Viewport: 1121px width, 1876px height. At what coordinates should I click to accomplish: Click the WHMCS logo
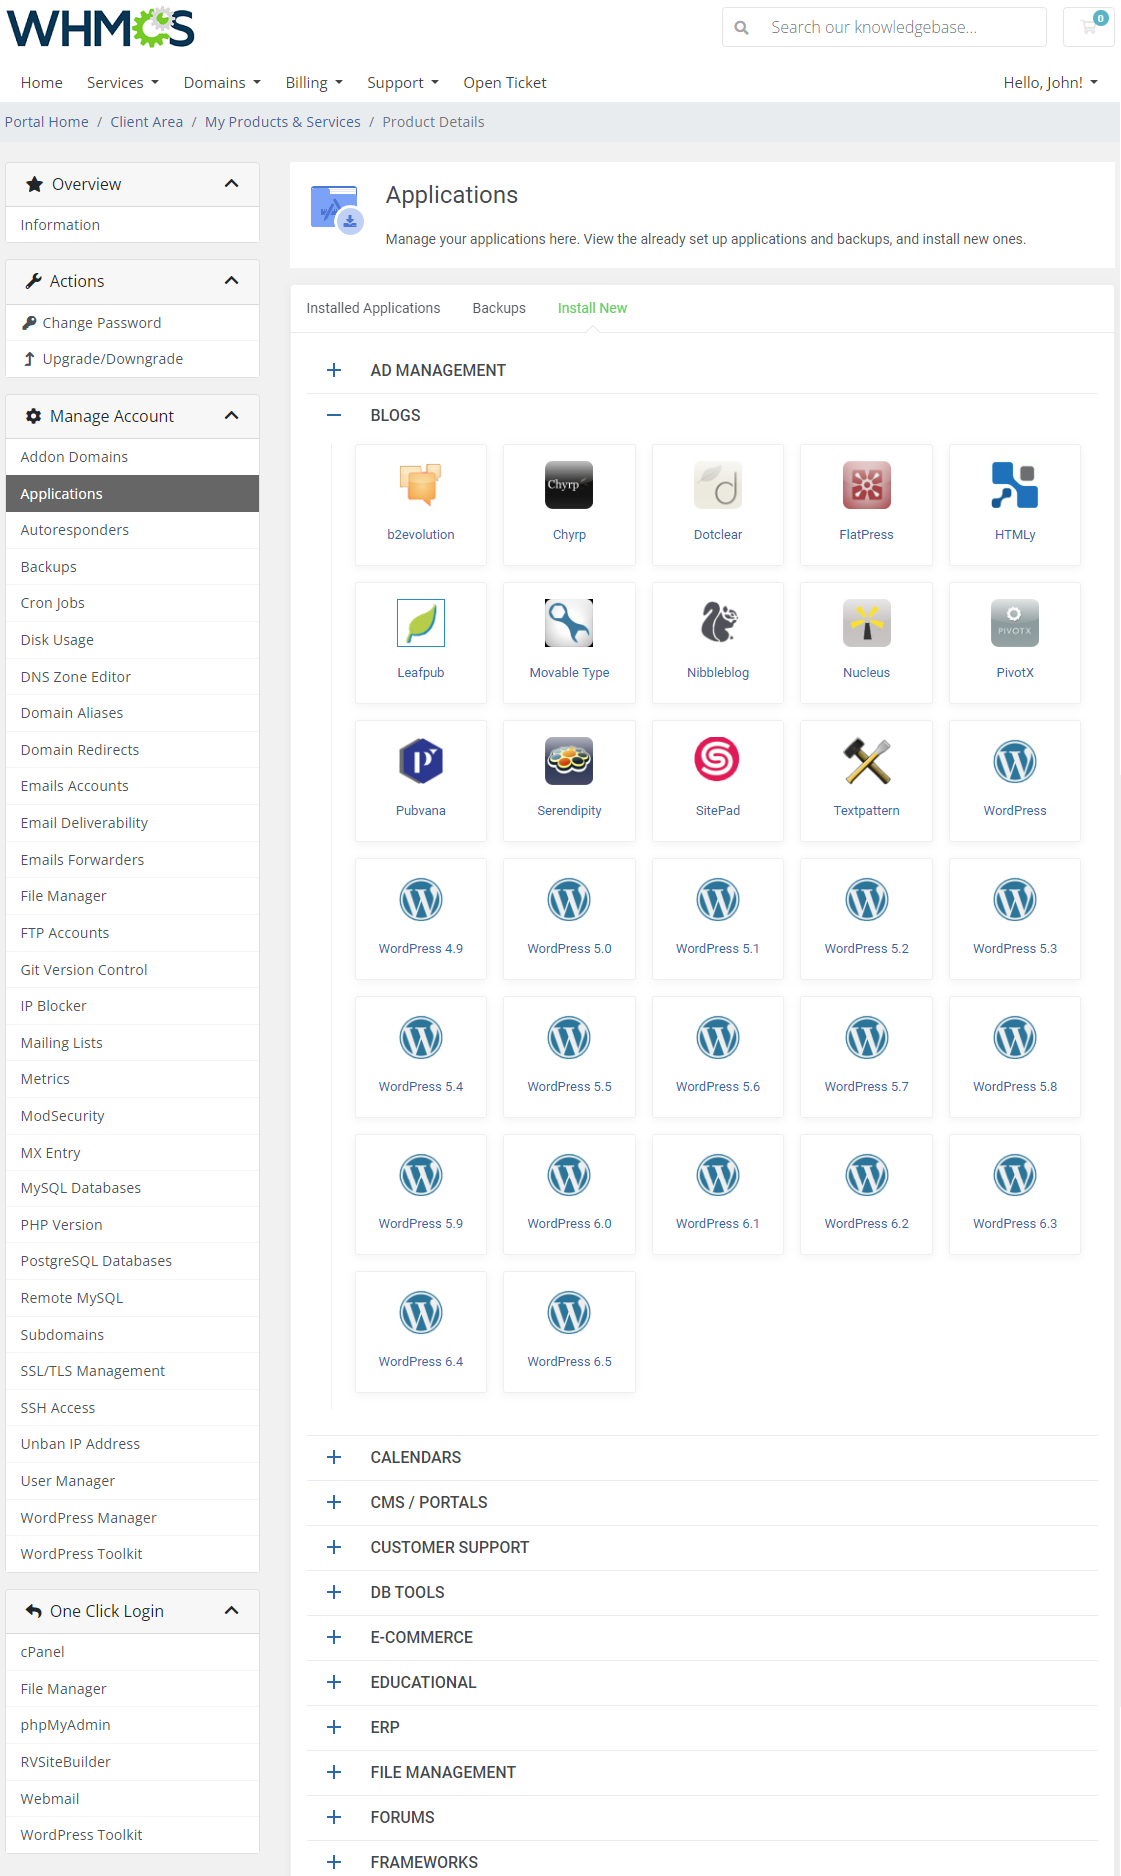tap(100, 28)
